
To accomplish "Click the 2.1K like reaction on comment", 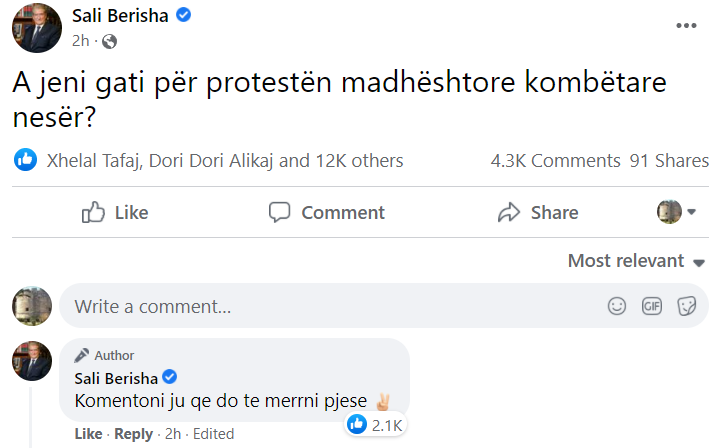I will [x=375, y=425].
